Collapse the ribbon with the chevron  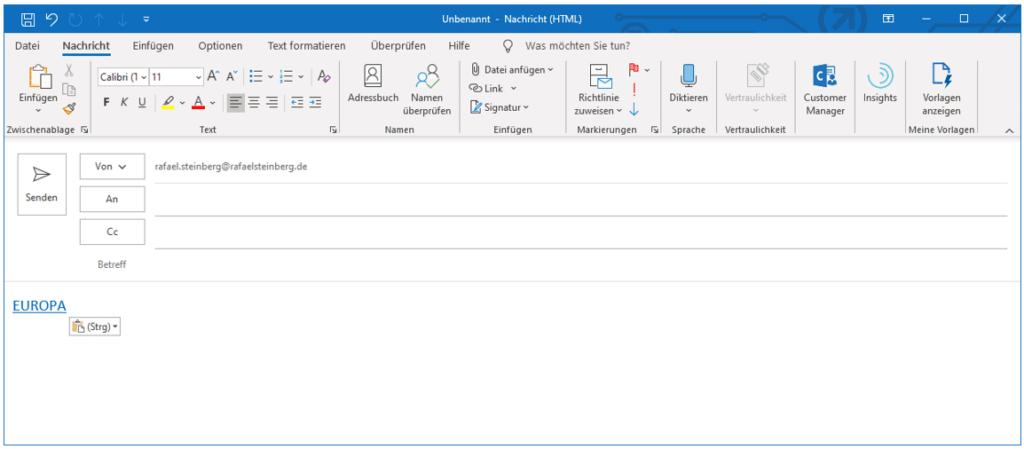point(1009,131)
